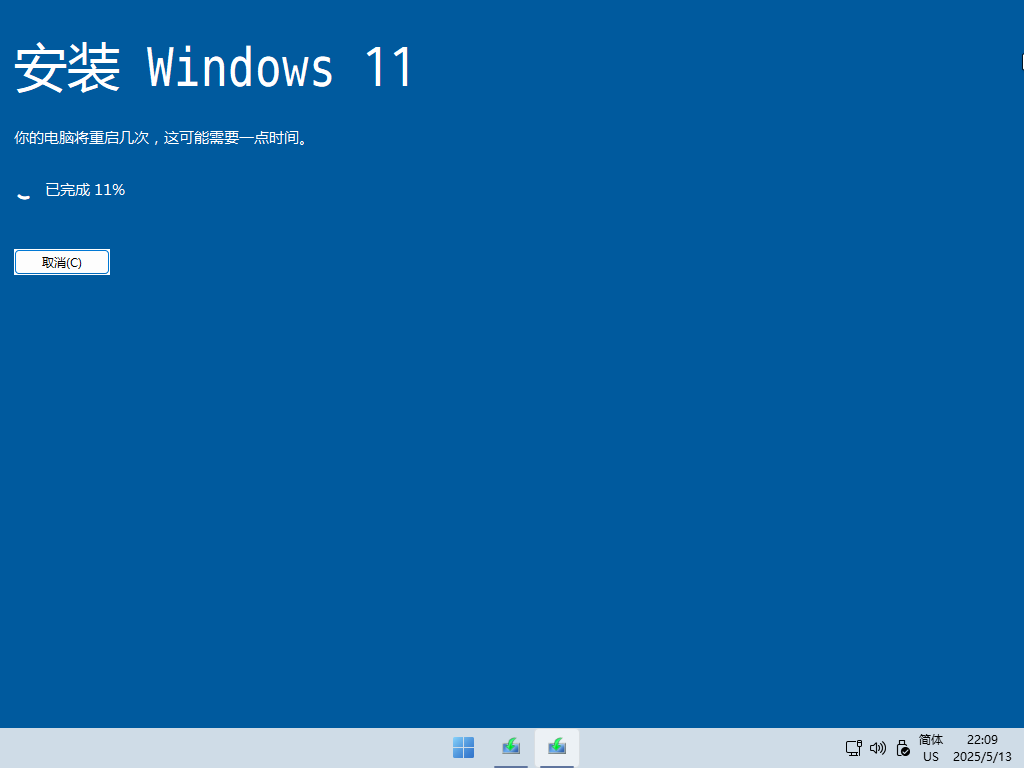The width and height of the screenshot is (1024, 768).
Task: Switch input method via 简体 US indicator
Action: click(x=931, y=748)
